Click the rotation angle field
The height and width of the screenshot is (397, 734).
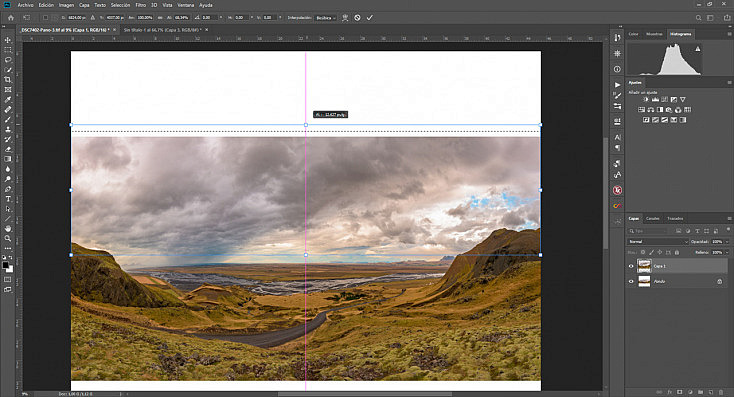pos(209,17)
